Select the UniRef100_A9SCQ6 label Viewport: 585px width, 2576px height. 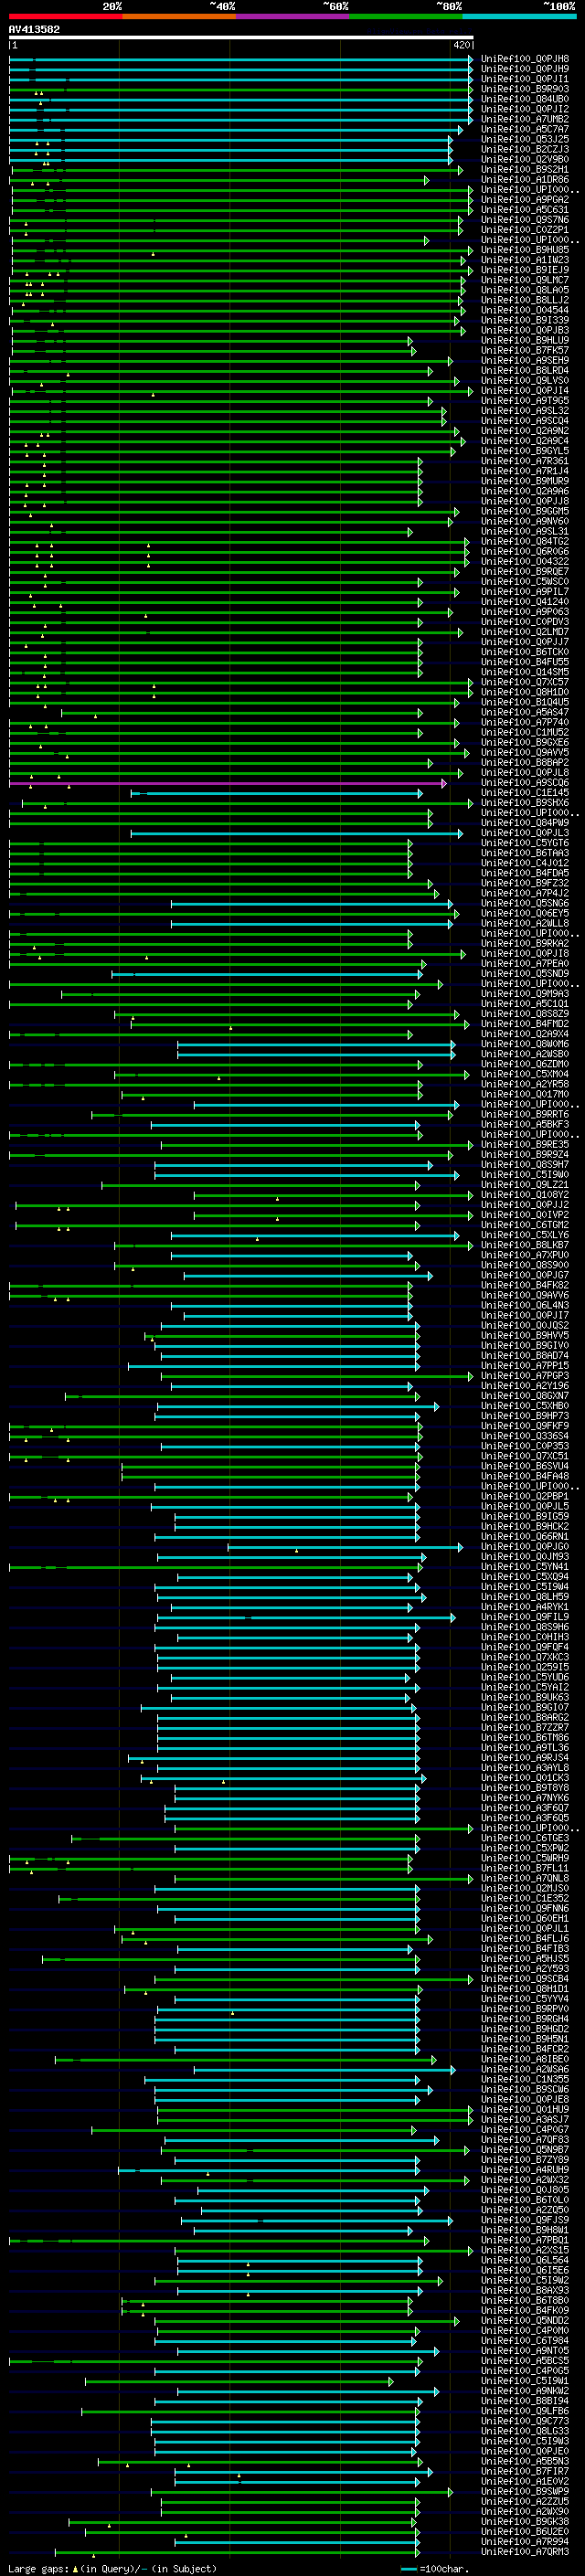point(525,783)
